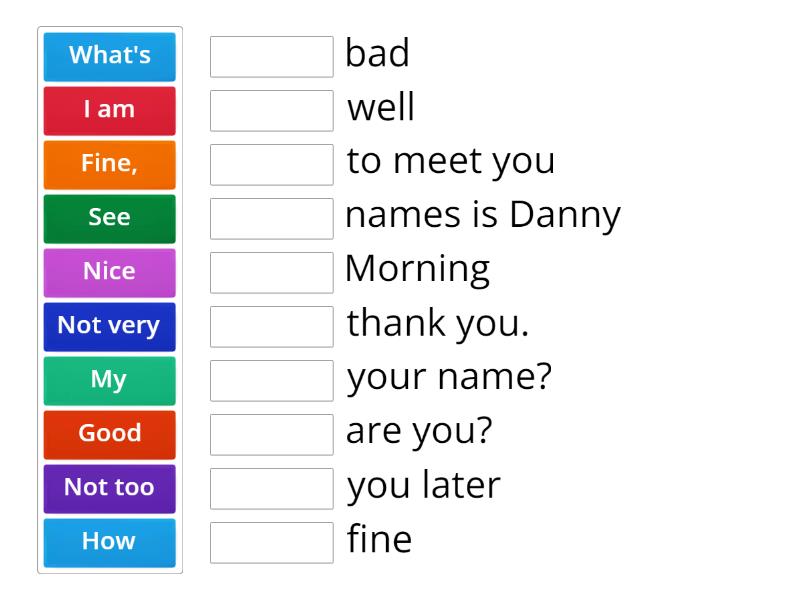This screenshot has width=800, height=600.
Task: Pick the orange "Fine," tile
Action: coord(109,164)
